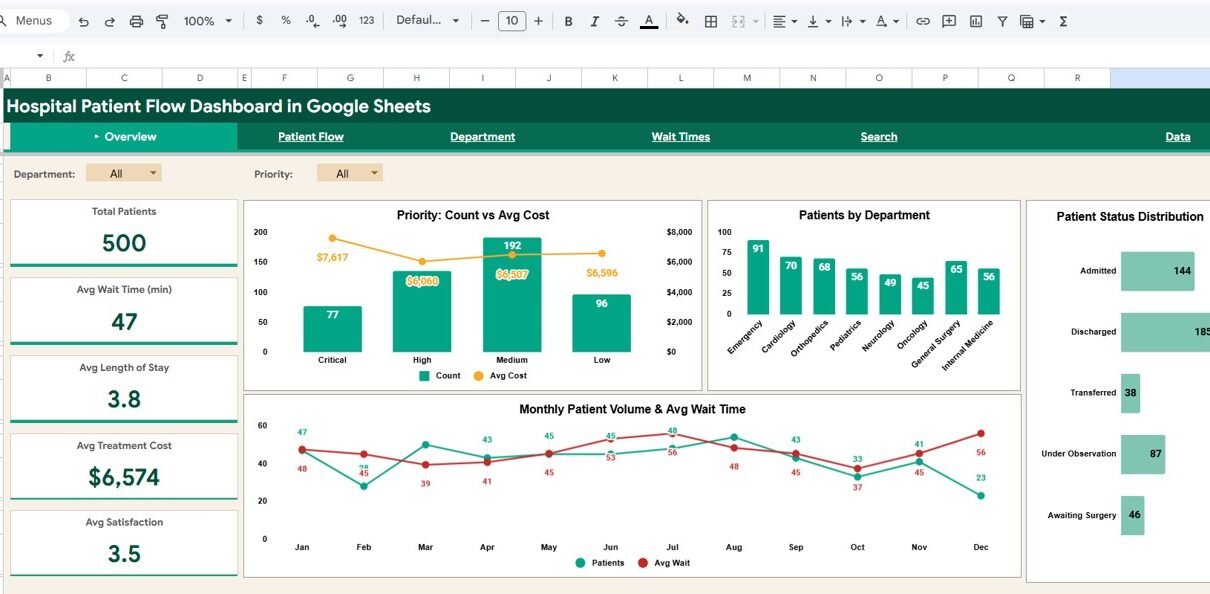
Task: Select the Paint format tool
Action: [x=162, y=21]
